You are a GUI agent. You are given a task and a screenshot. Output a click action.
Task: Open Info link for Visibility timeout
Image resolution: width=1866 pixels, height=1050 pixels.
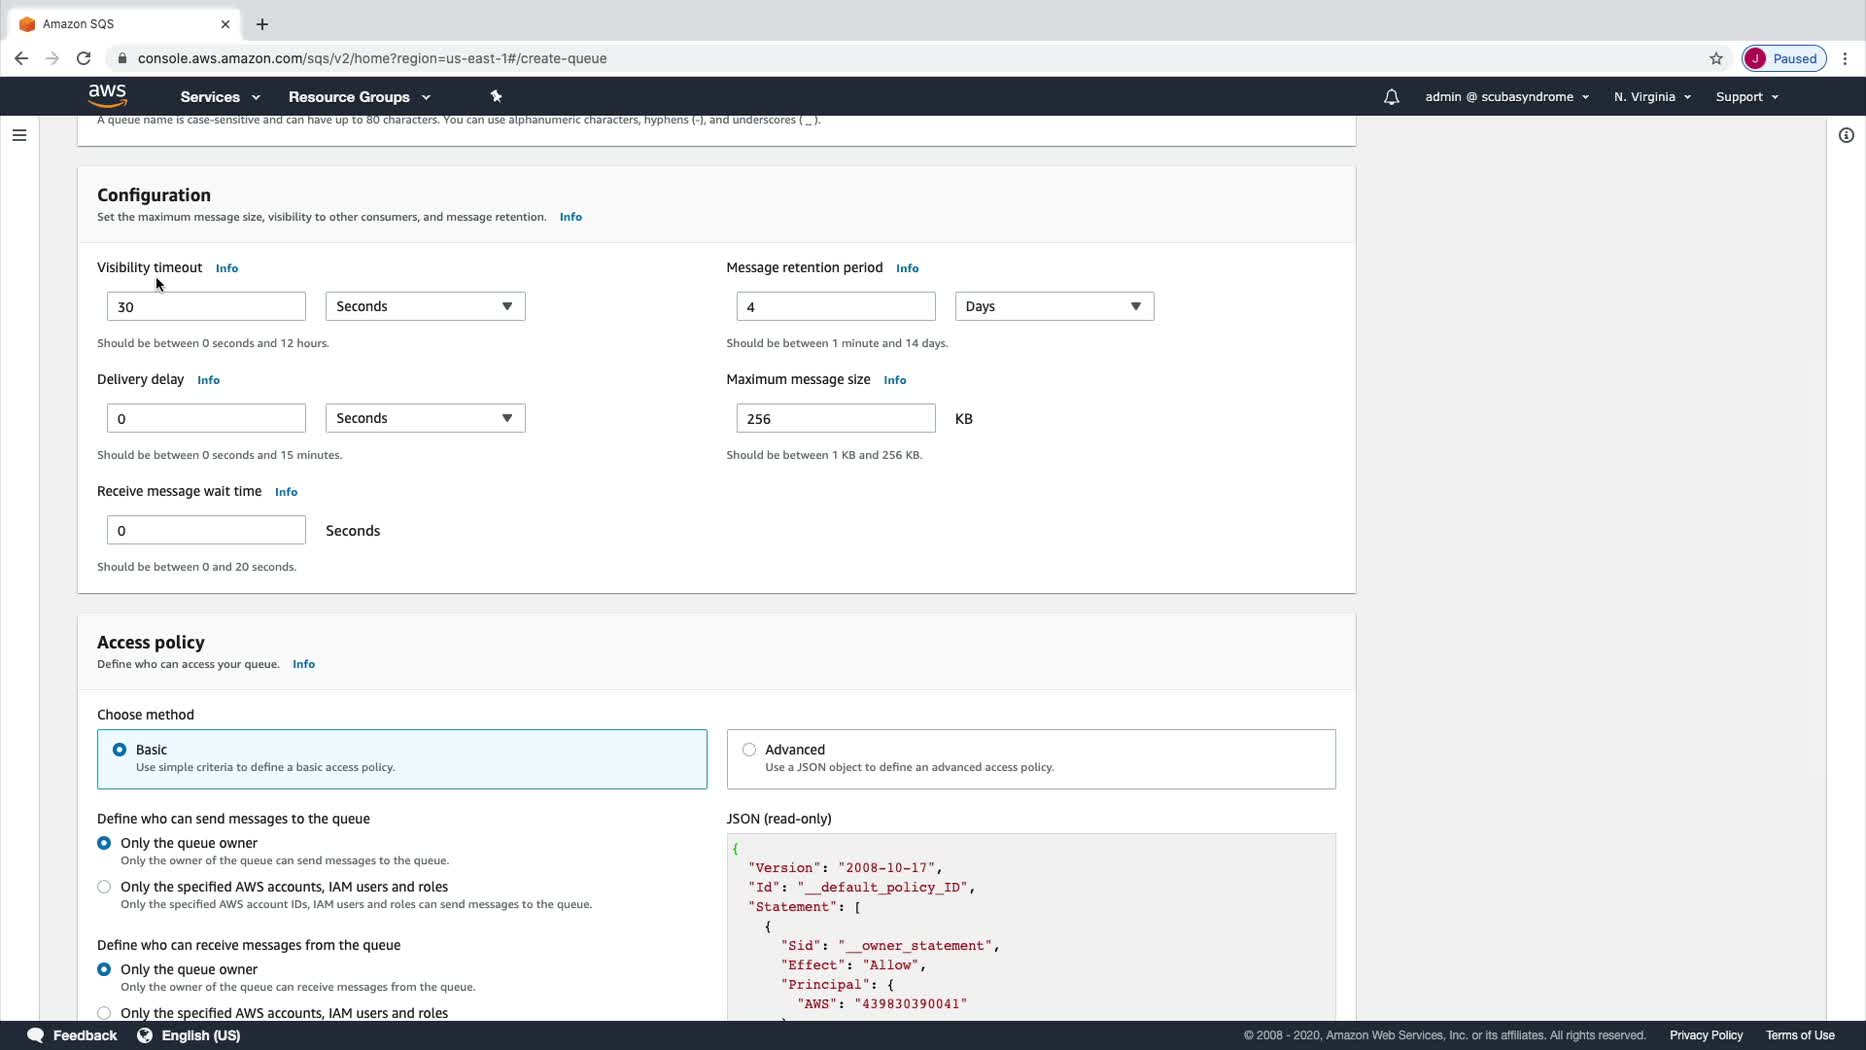(x=227, y=268)
